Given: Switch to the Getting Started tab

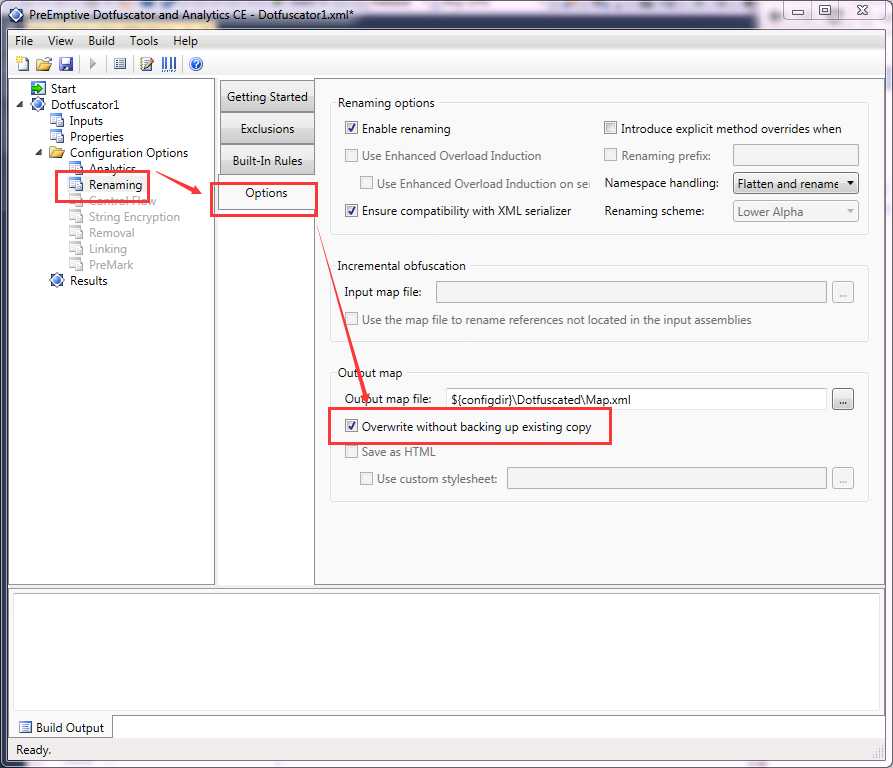Looking at the screenshot, I should coord(267,97).
